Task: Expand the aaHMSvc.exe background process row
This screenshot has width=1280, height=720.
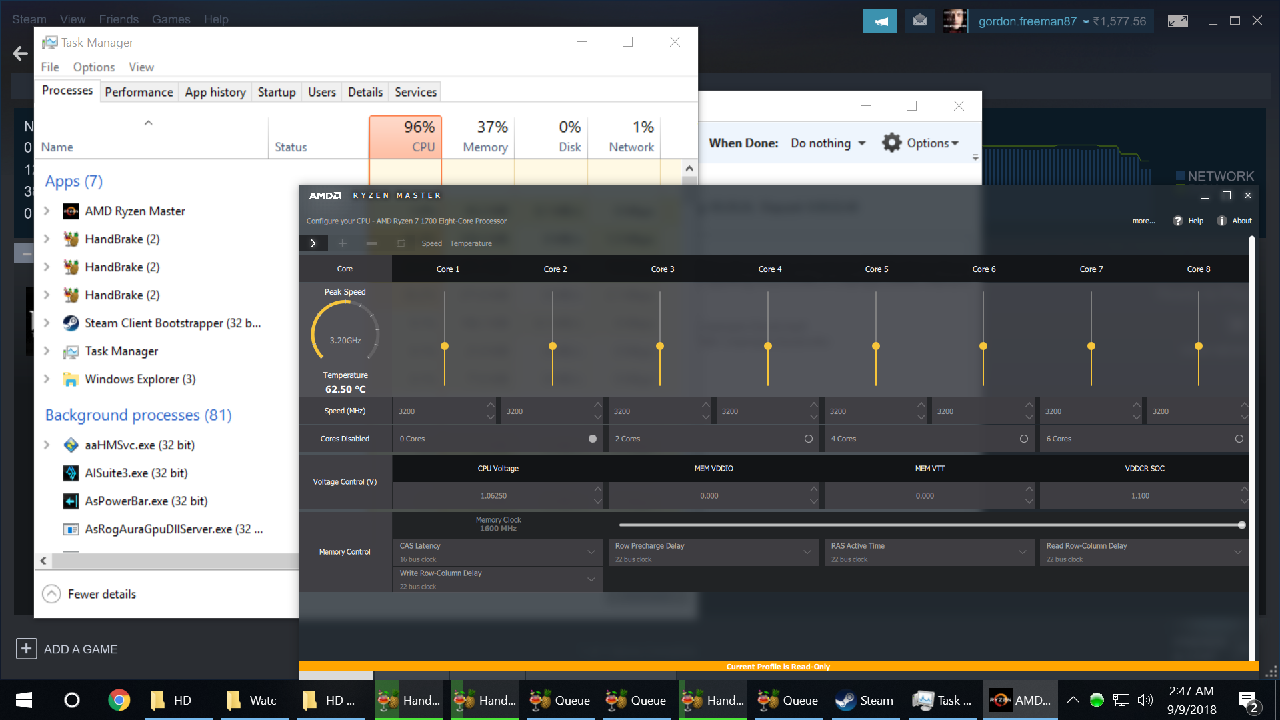Action: 47,445
